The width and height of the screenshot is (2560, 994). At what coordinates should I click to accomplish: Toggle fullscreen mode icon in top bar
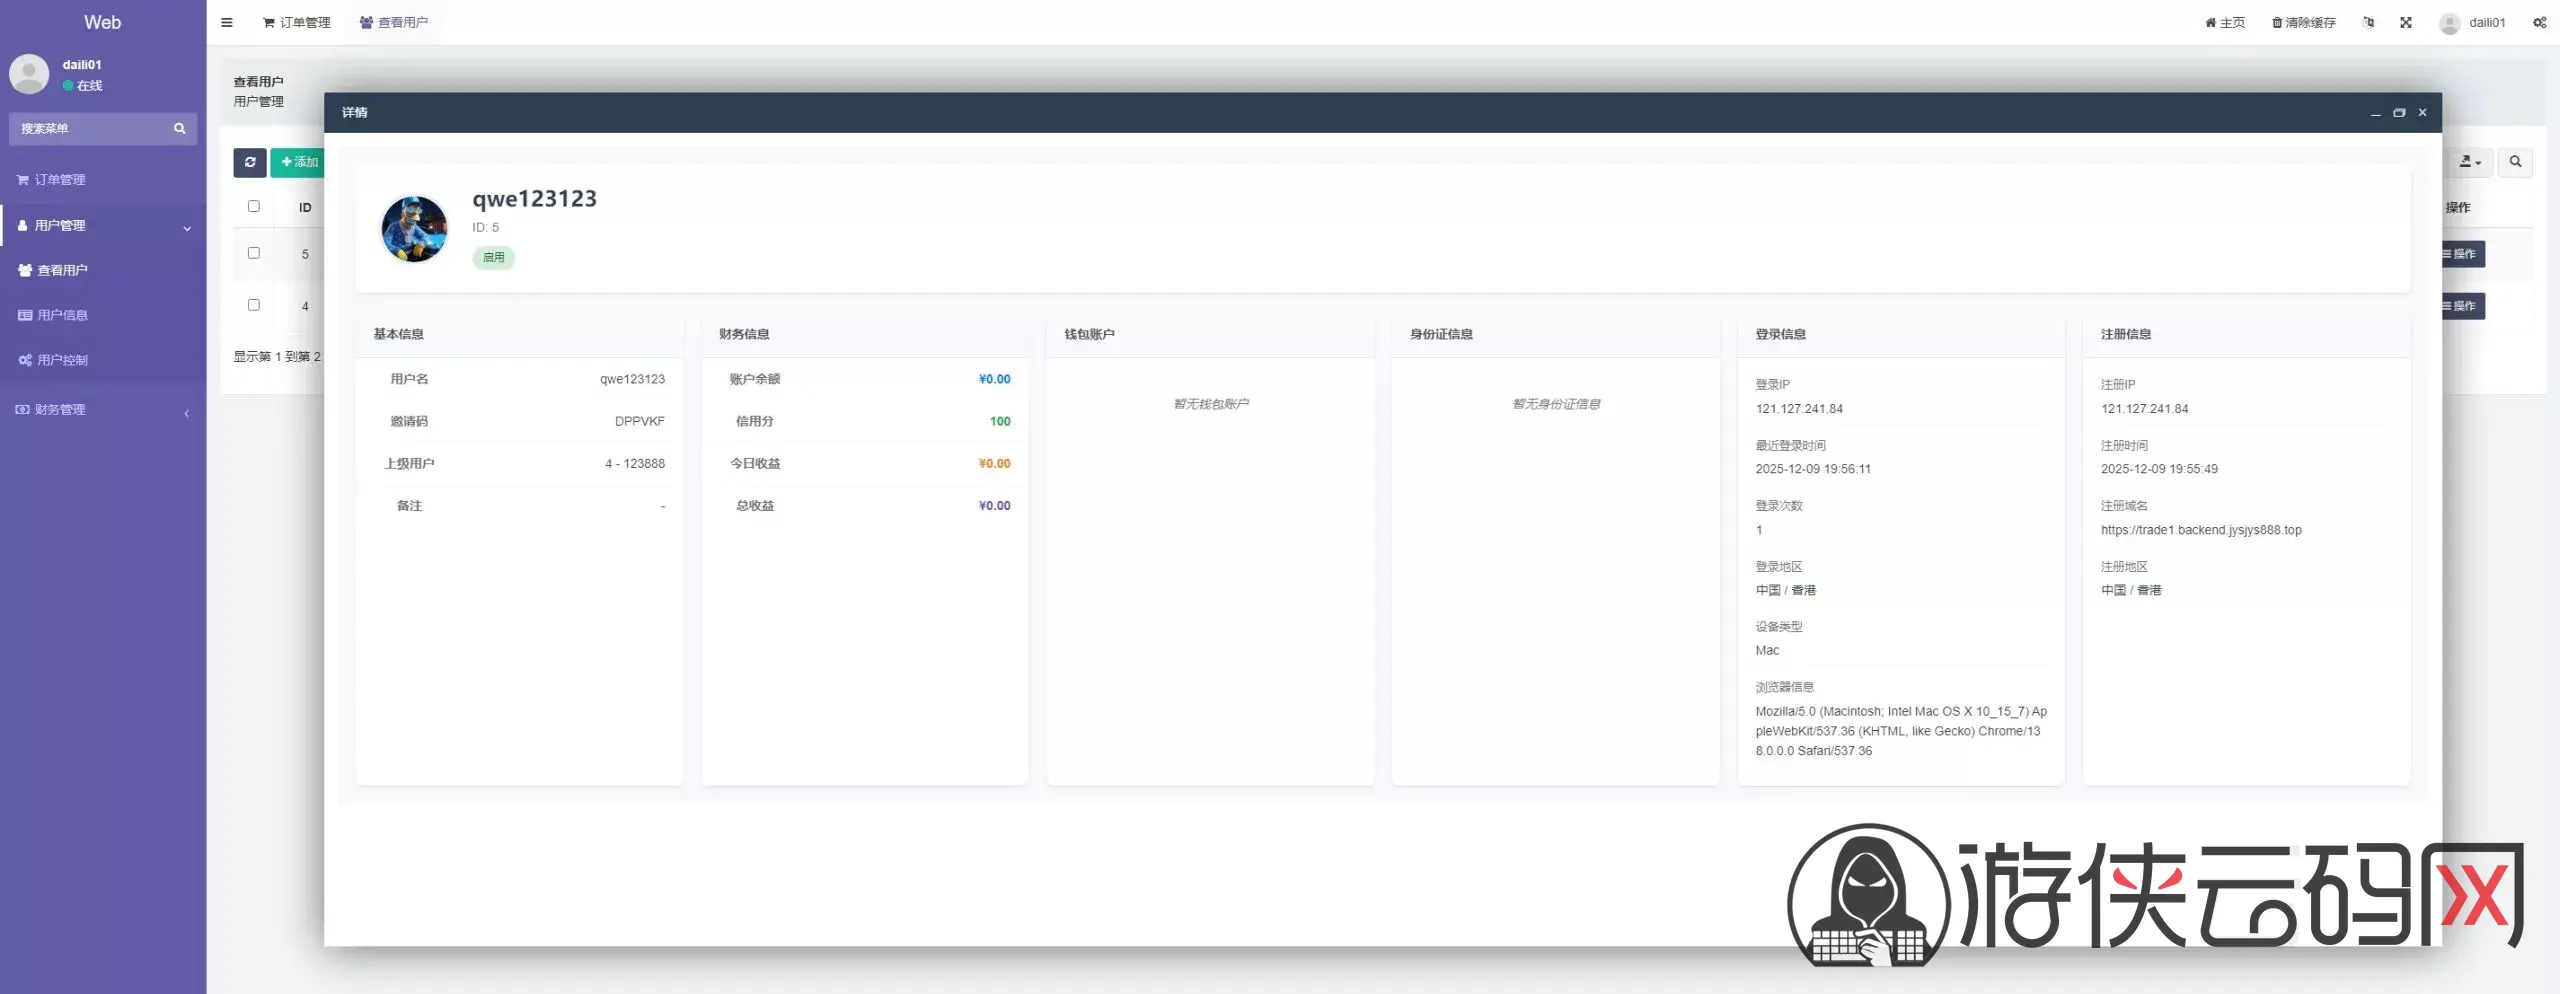(x=2406, y=22)
